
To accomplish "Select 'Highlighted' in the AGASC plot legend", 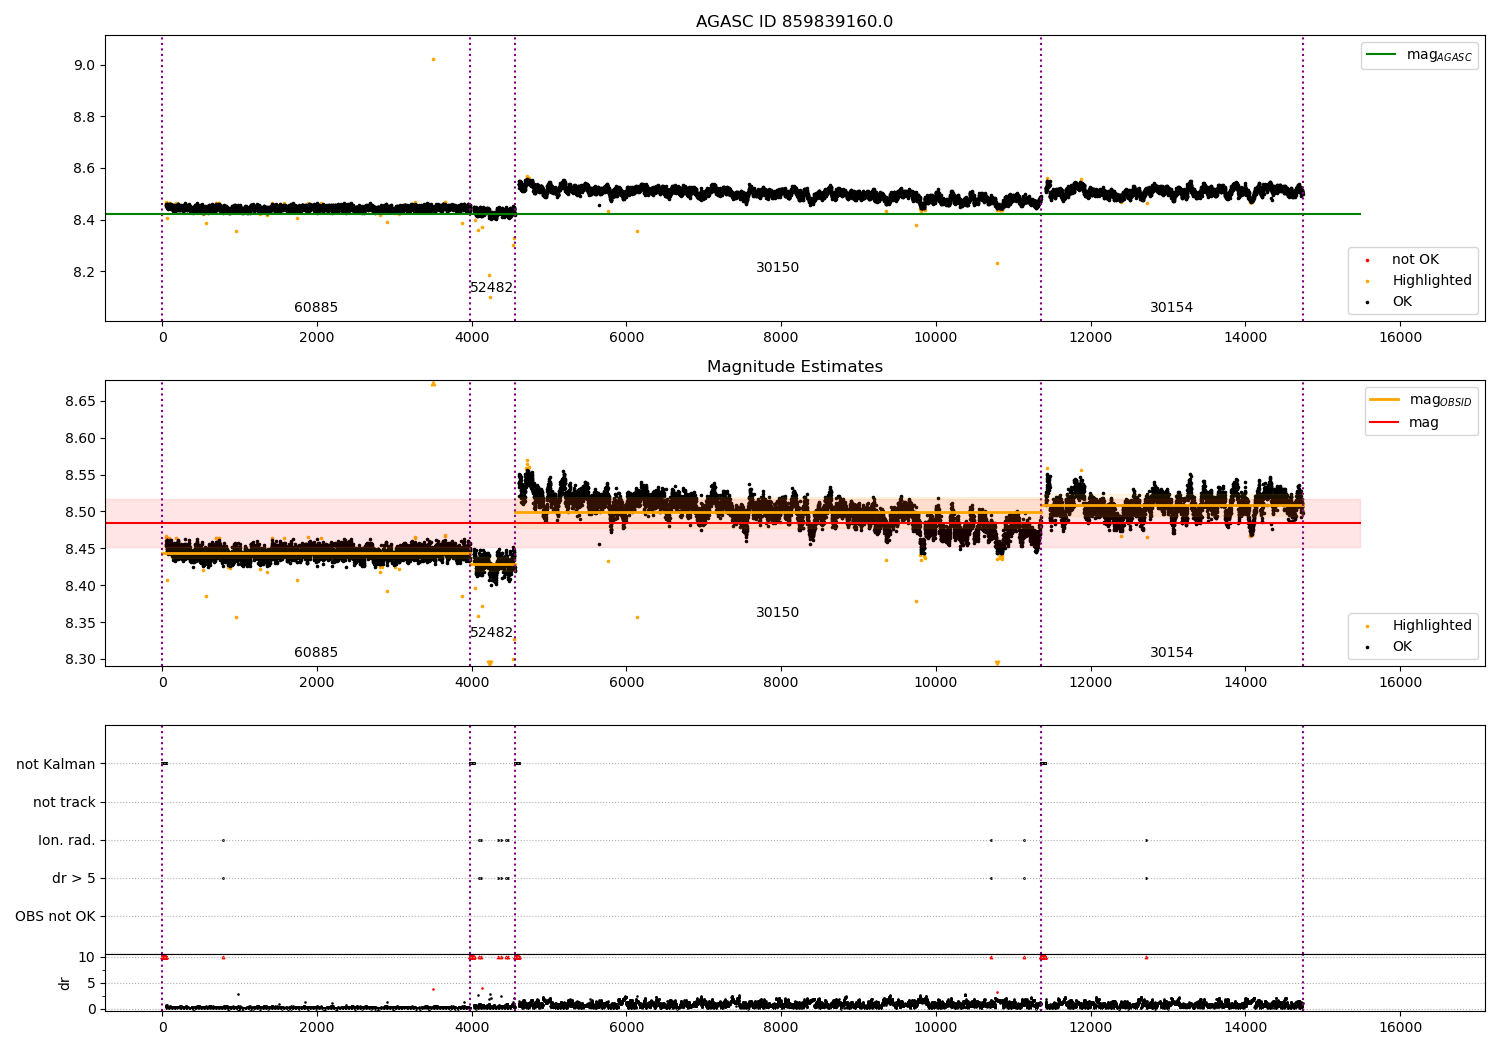I will coord(1431,281).
